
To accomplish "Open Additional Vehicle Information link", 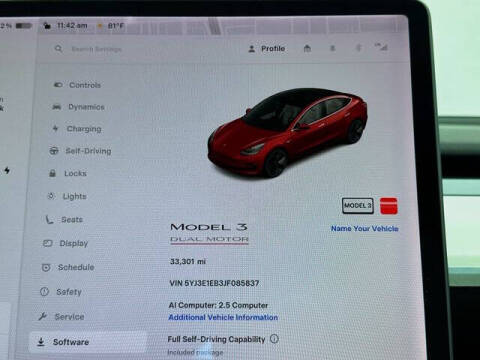I will tap(223, 317).
